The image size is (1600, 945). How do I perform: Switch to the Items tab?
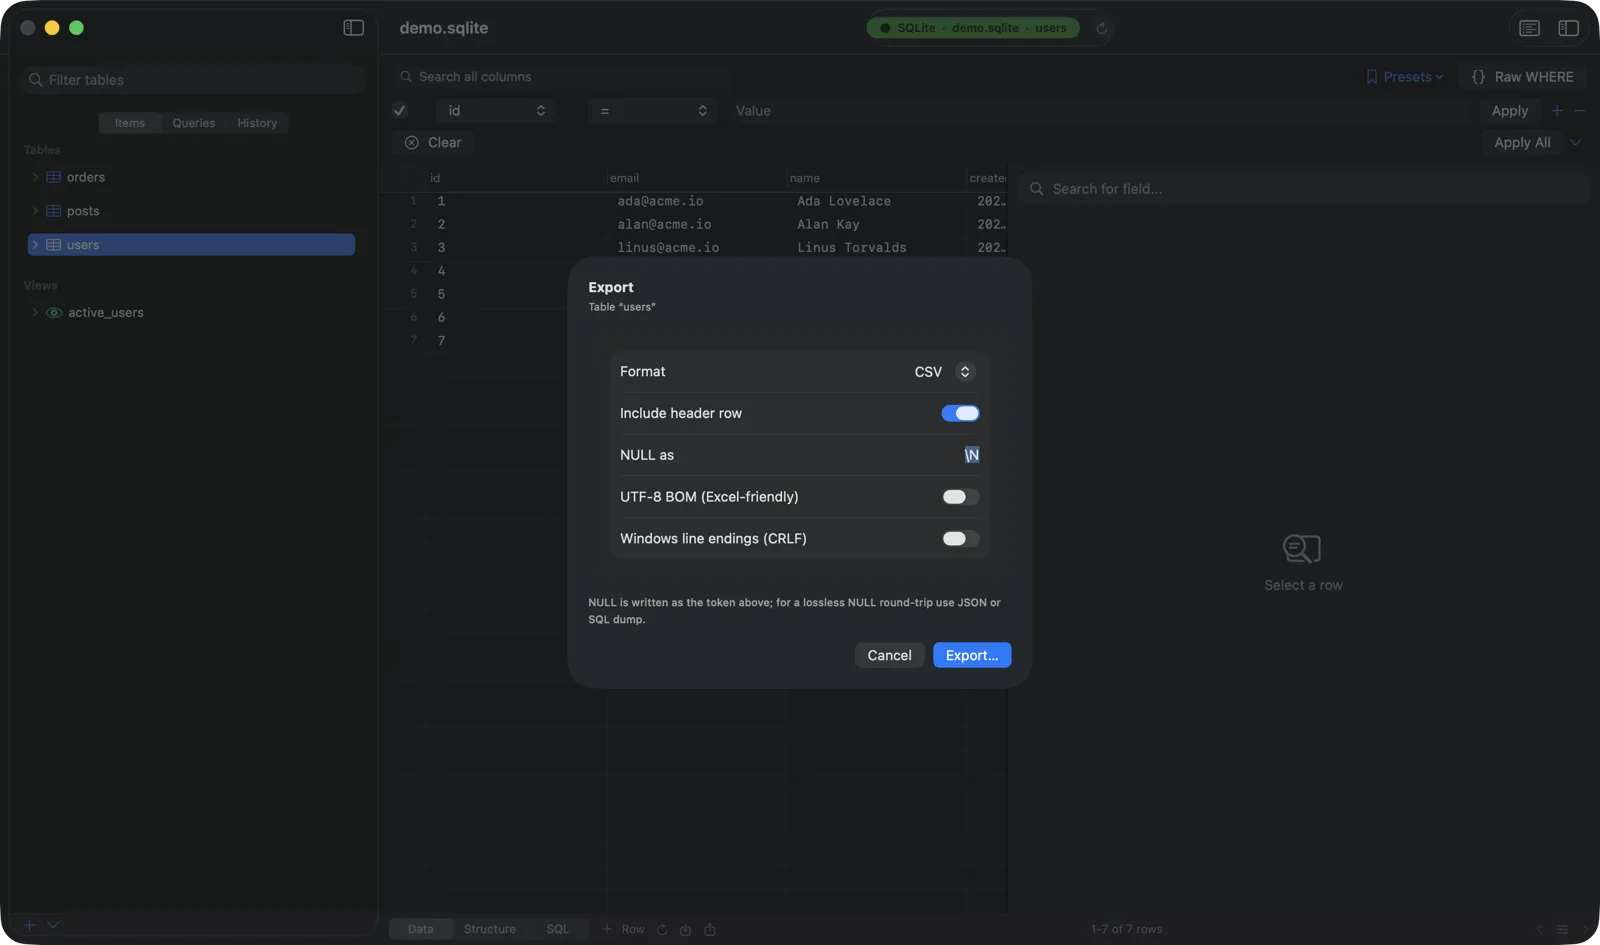click(130, 123)
